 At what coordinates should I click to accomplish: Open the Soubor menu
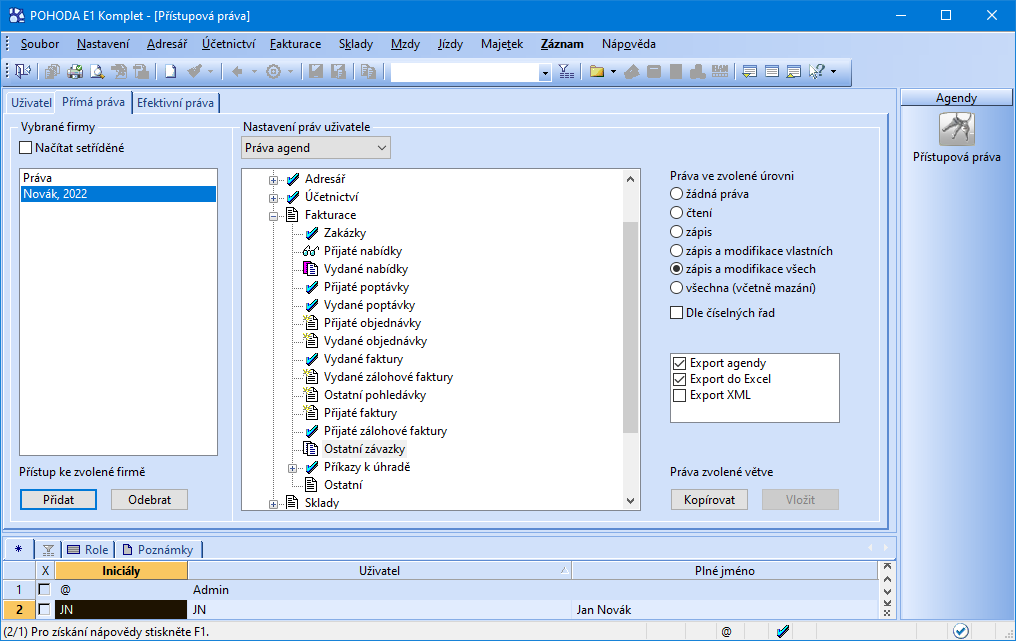click(x=40, y=44)
